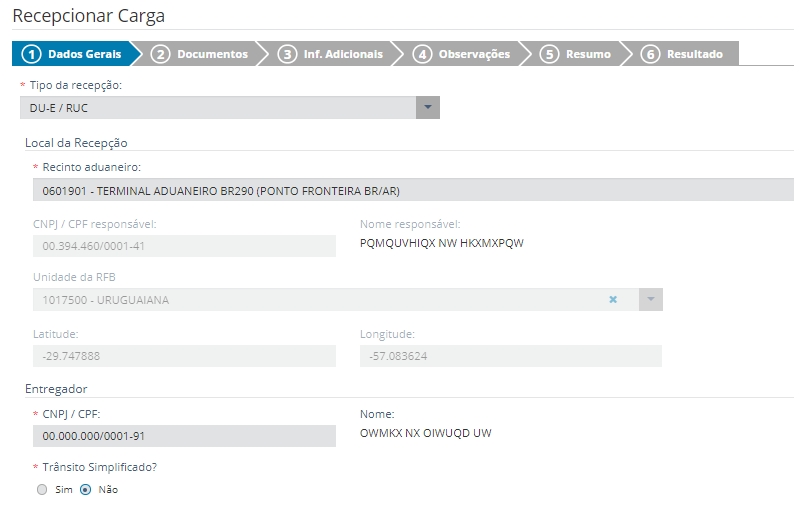The height and width of the screenshot is (511, 794).
Task: Expand the Unidade da RFB dropdown arrow
Action: click(x=650, y=299)
